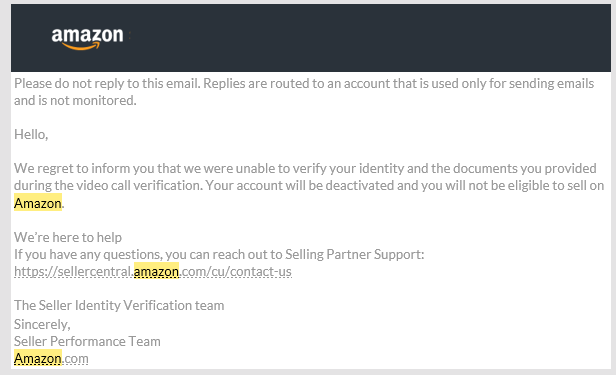Open the Amazon.com link in the signature
Viewport: 616px width, 375px height.
click(51, 358)
